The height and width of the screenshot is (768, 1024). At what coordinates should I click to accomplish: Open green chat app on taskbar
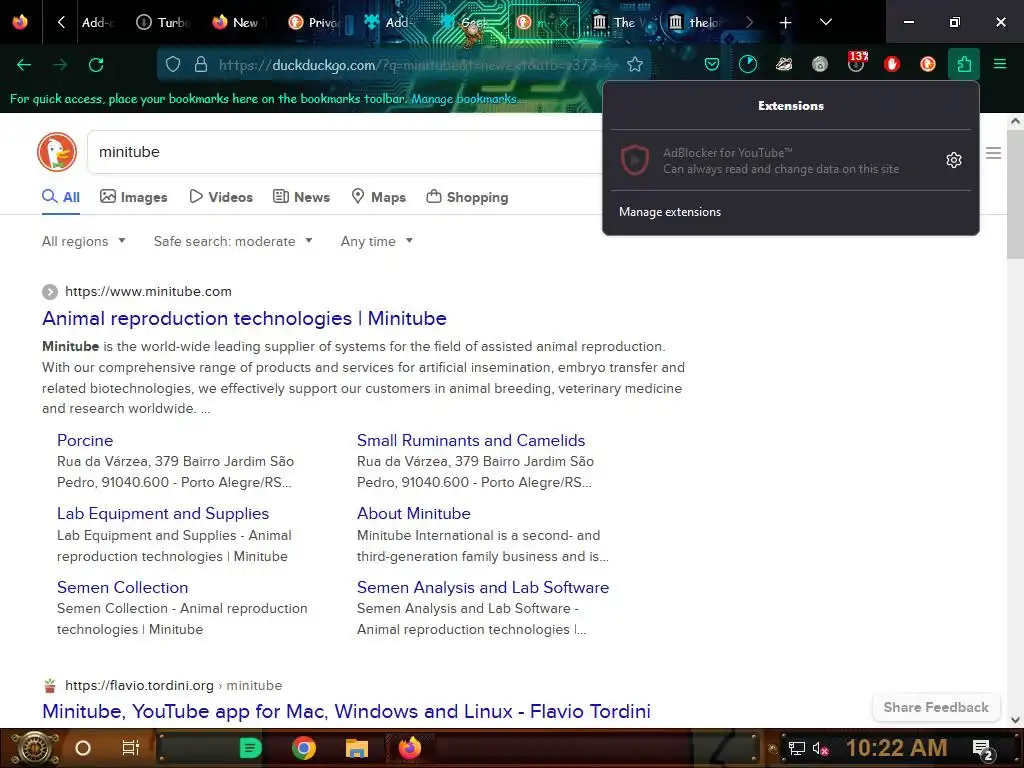click(250, 748)
